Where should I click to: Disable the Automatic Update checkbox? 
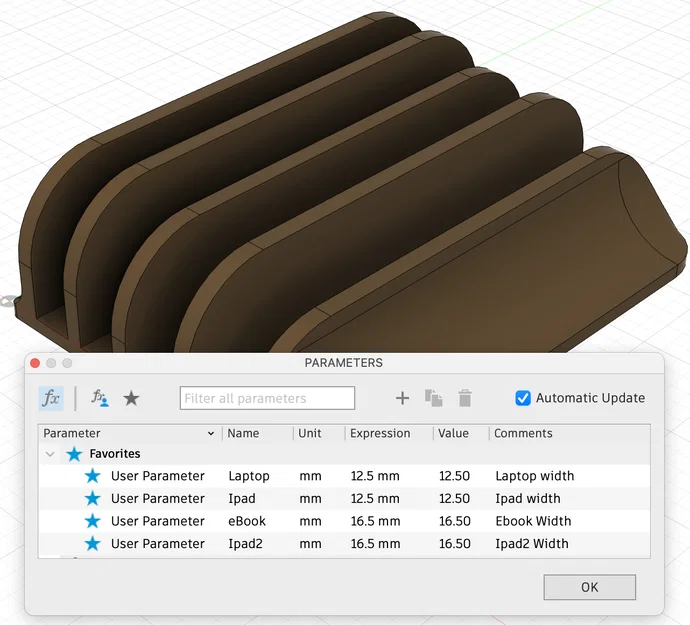point(523,398)
